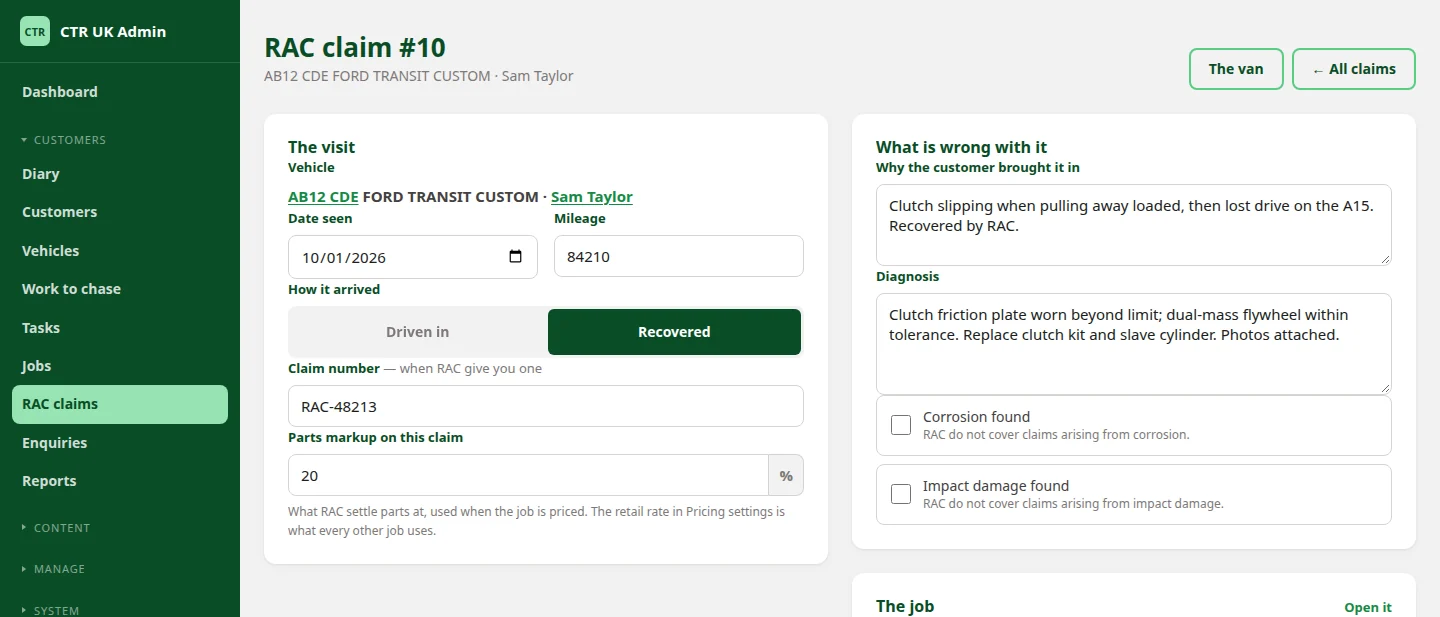The image size is (1440, 617).
Task: Click the RAC claim #10 heading
Action: [x=355, y=47]
